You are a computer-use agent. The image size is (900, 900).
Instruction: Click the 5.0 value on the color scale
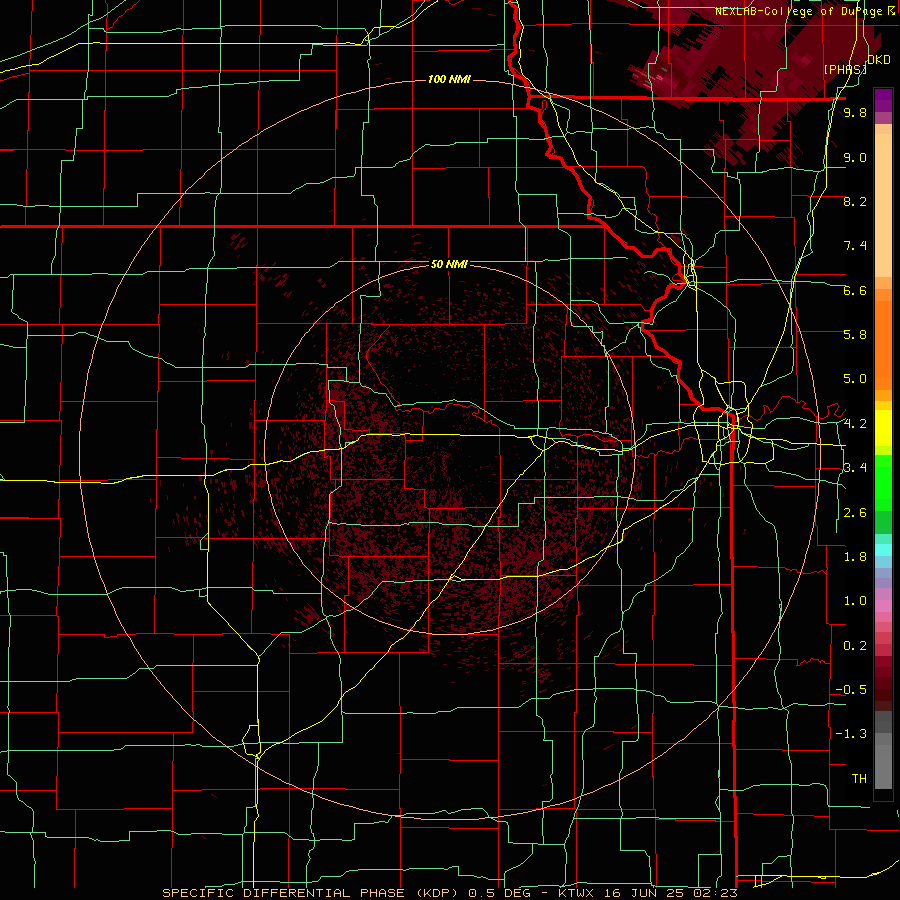click(x=855, y=379)
